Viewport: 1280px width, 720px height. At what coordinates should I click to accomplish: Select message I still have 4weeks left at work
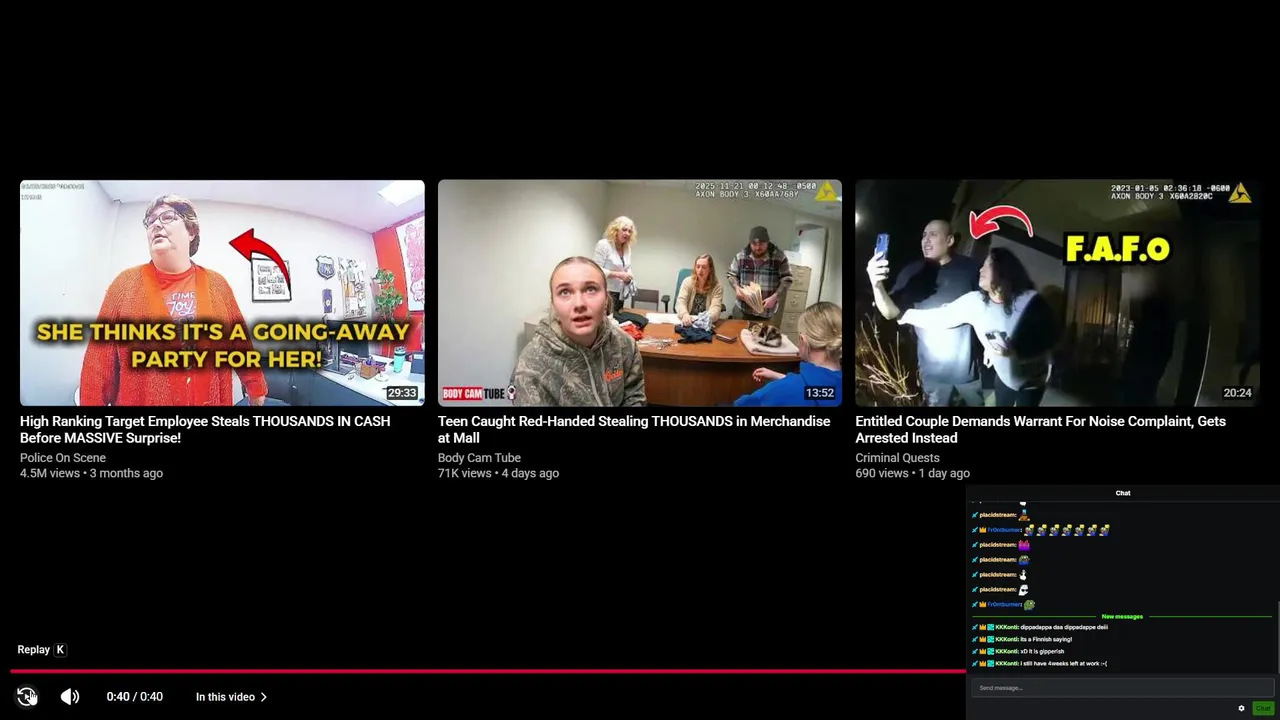tap(1064, 663)
